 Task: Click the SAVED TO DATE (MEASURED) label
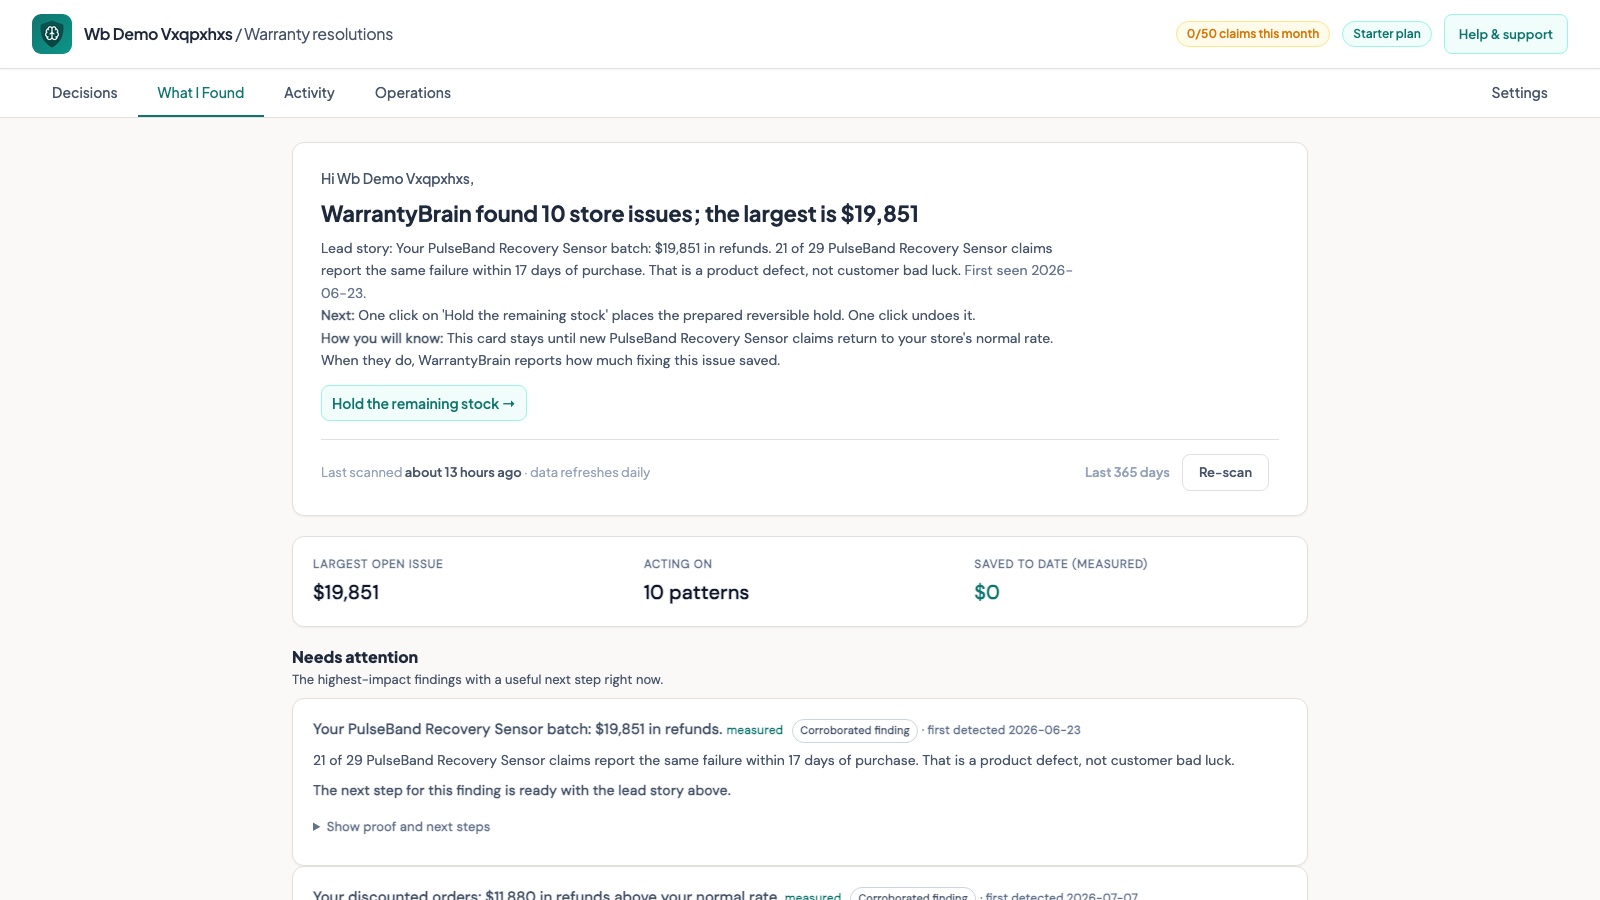coord(1061,564)
